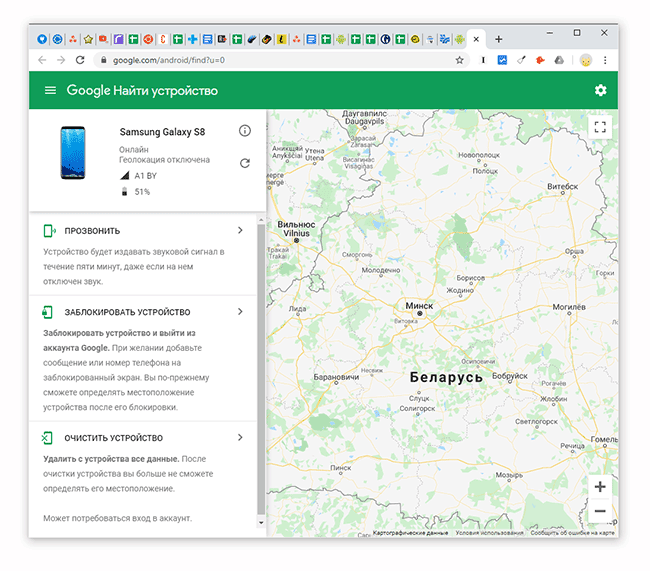The height and width of the screenshot is (571, 650).
Task: Click the Беларусь country label
Action: pyautogui.click(x=446, y=377)
